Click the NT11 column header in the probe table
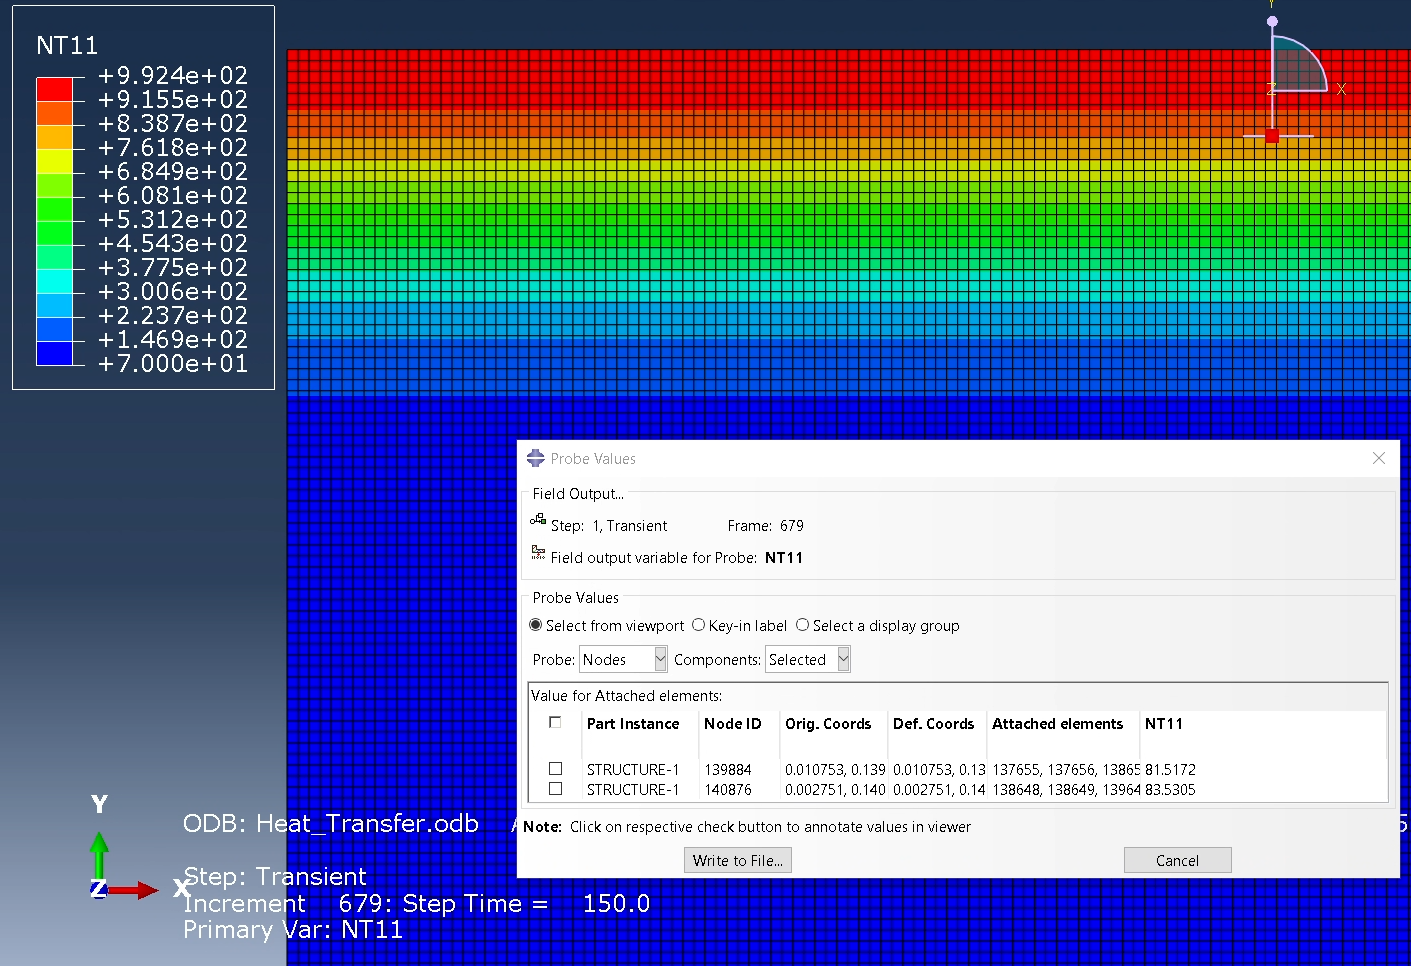The image size is (1411, 966). pos(1164,723)
